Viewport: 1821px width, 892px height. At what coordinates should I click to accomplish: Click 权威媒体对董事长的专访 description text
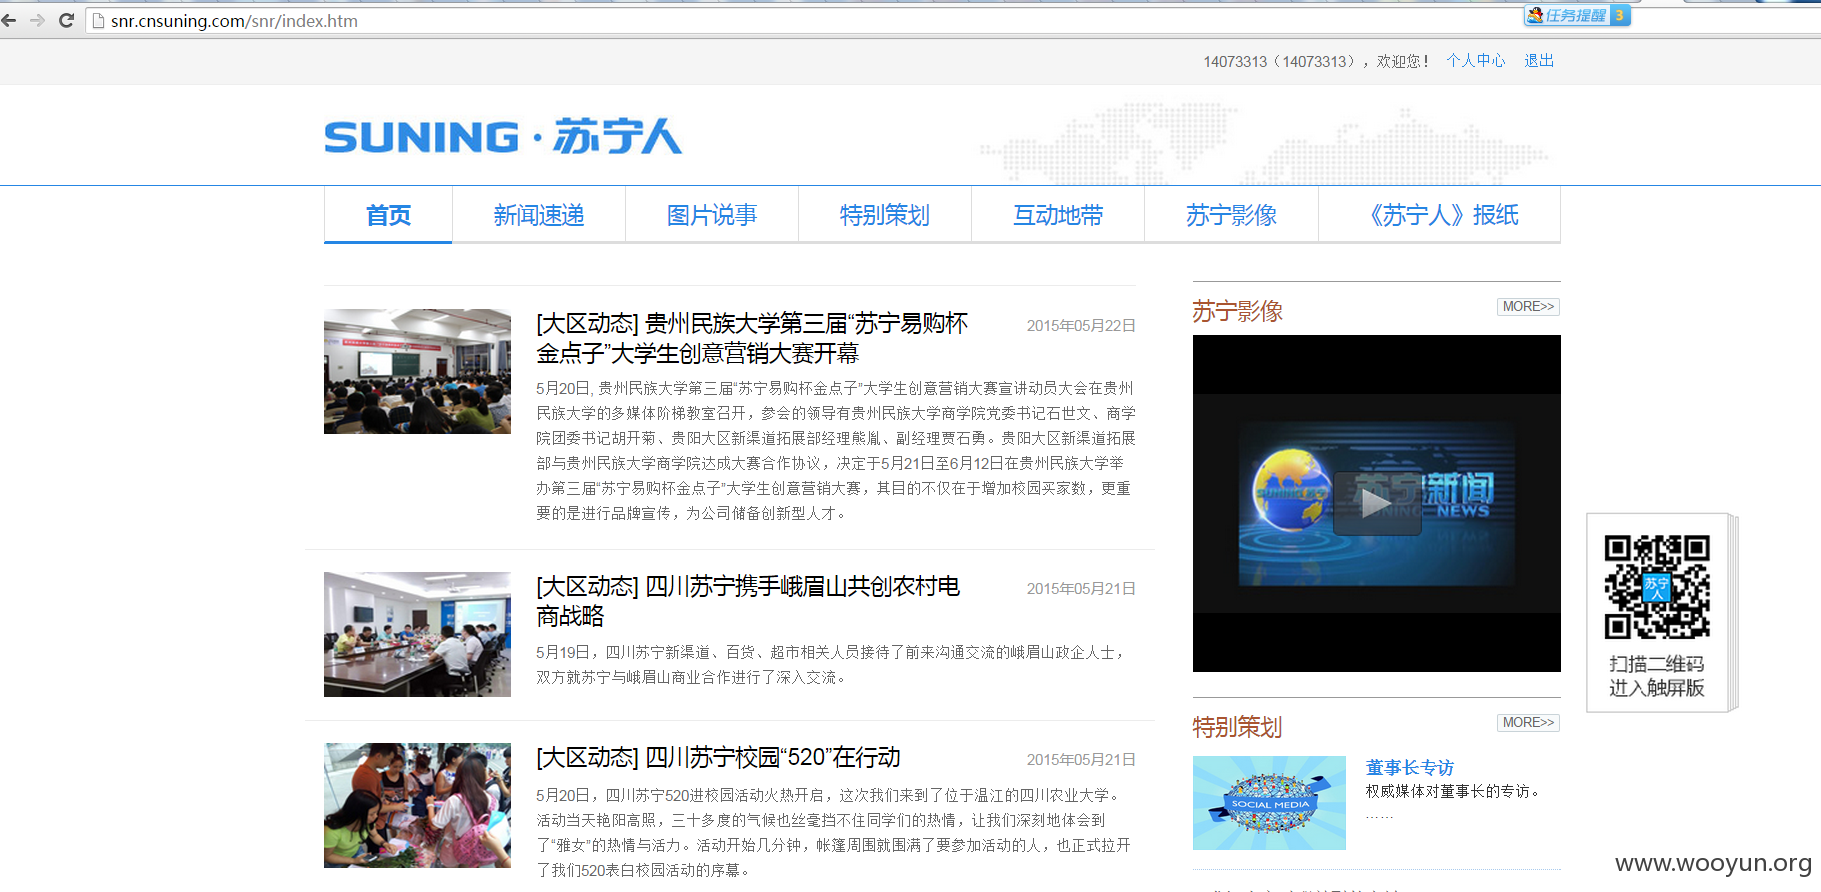(1455, 791)
